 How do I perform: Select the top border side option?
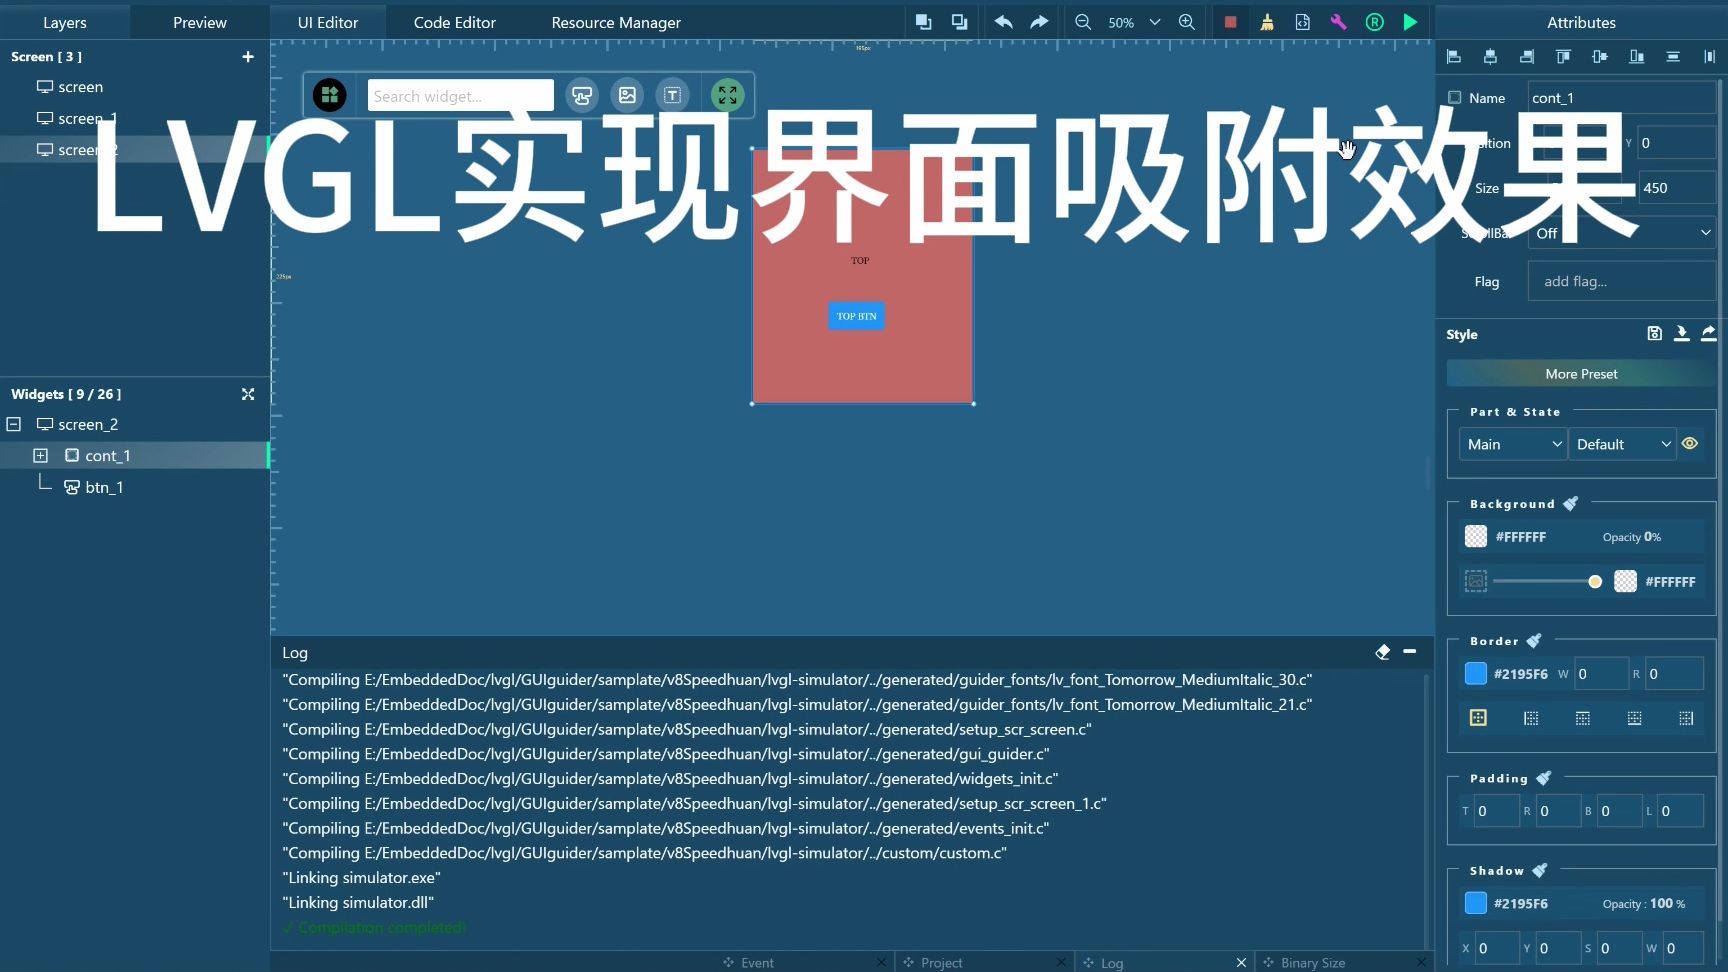click(x=1583, y=718)
